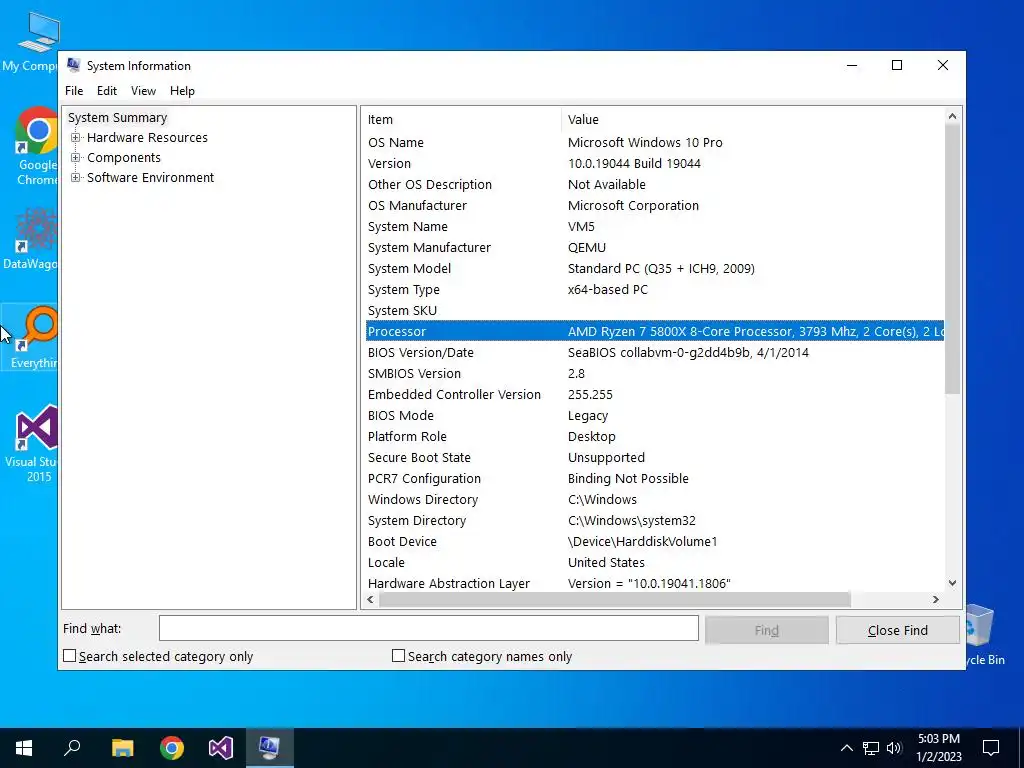Select the Processor row
The height and width of the screenshot is (768, 1024).
coord(654,331)
